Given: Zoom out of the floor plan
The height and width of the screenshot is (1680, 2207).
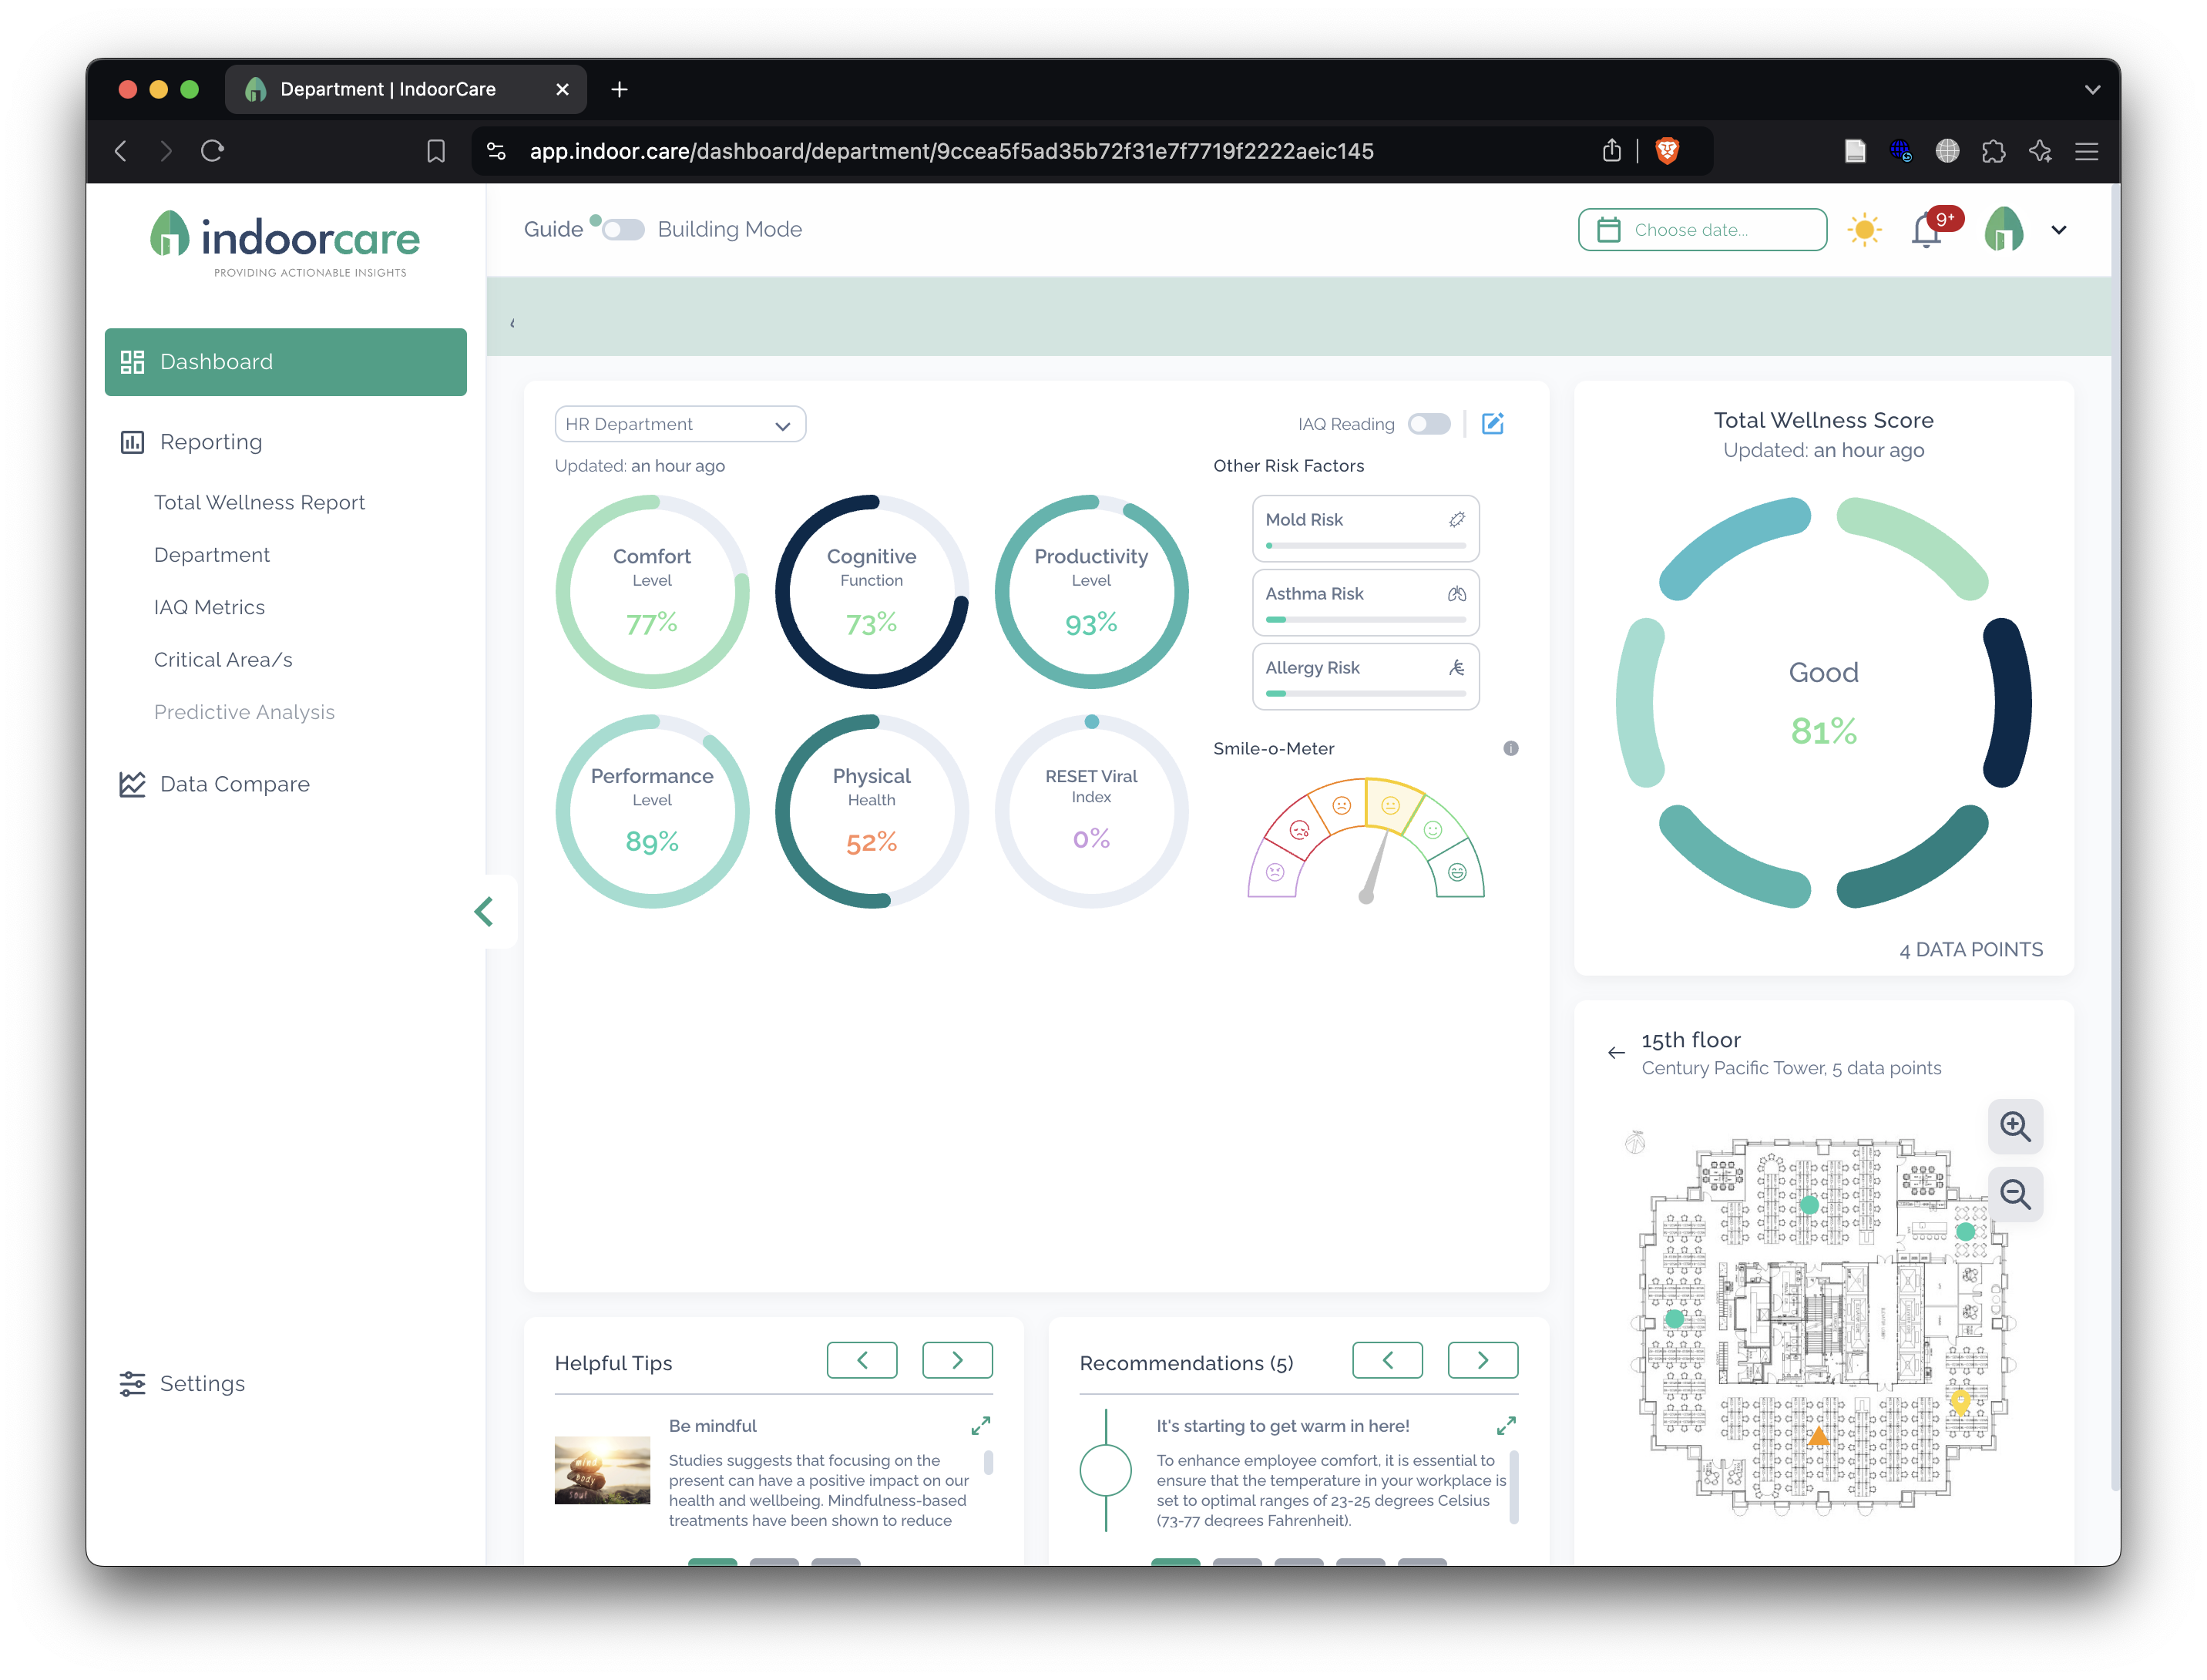Looking at the screenshot, I should pos(2014,1194).
